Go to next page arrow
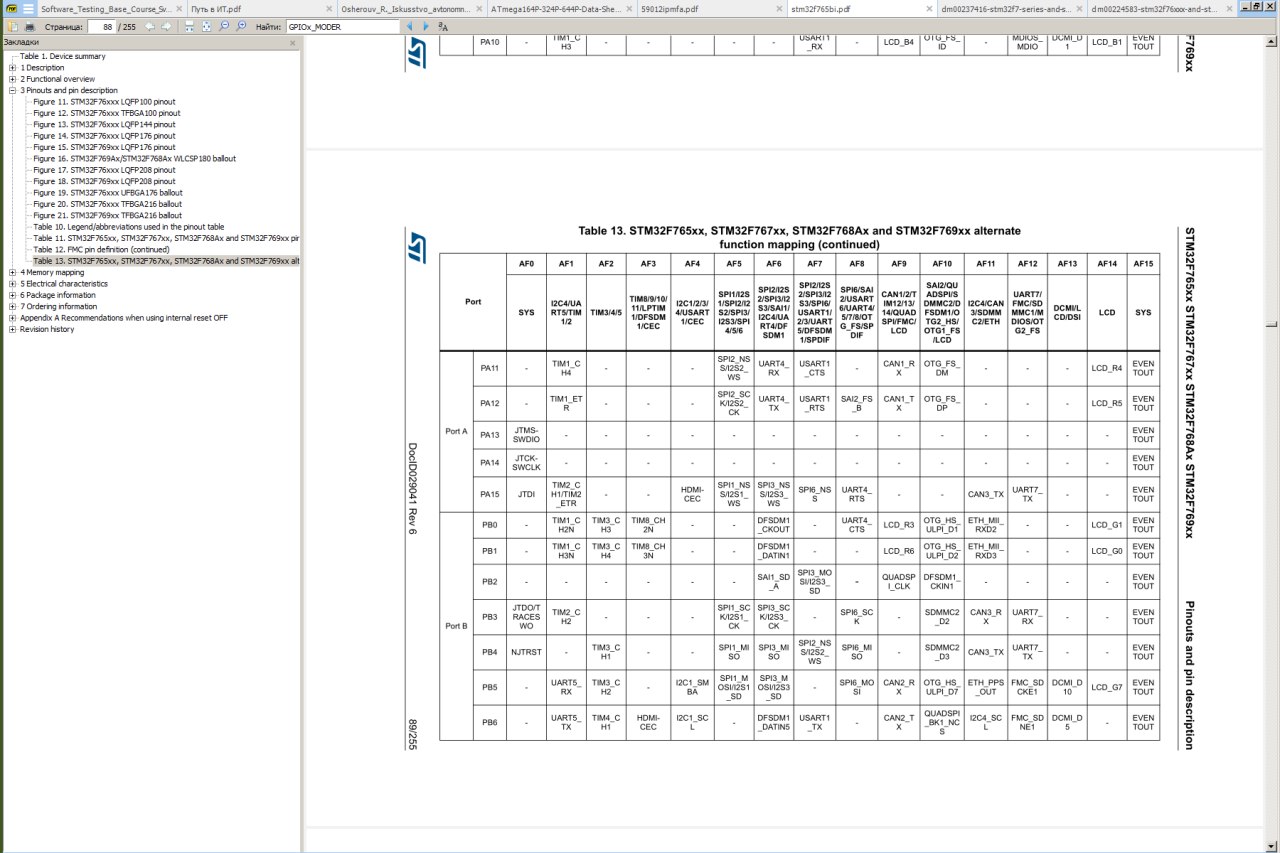The height and width of the screenshot is (853, 1280). coord(166,26)
